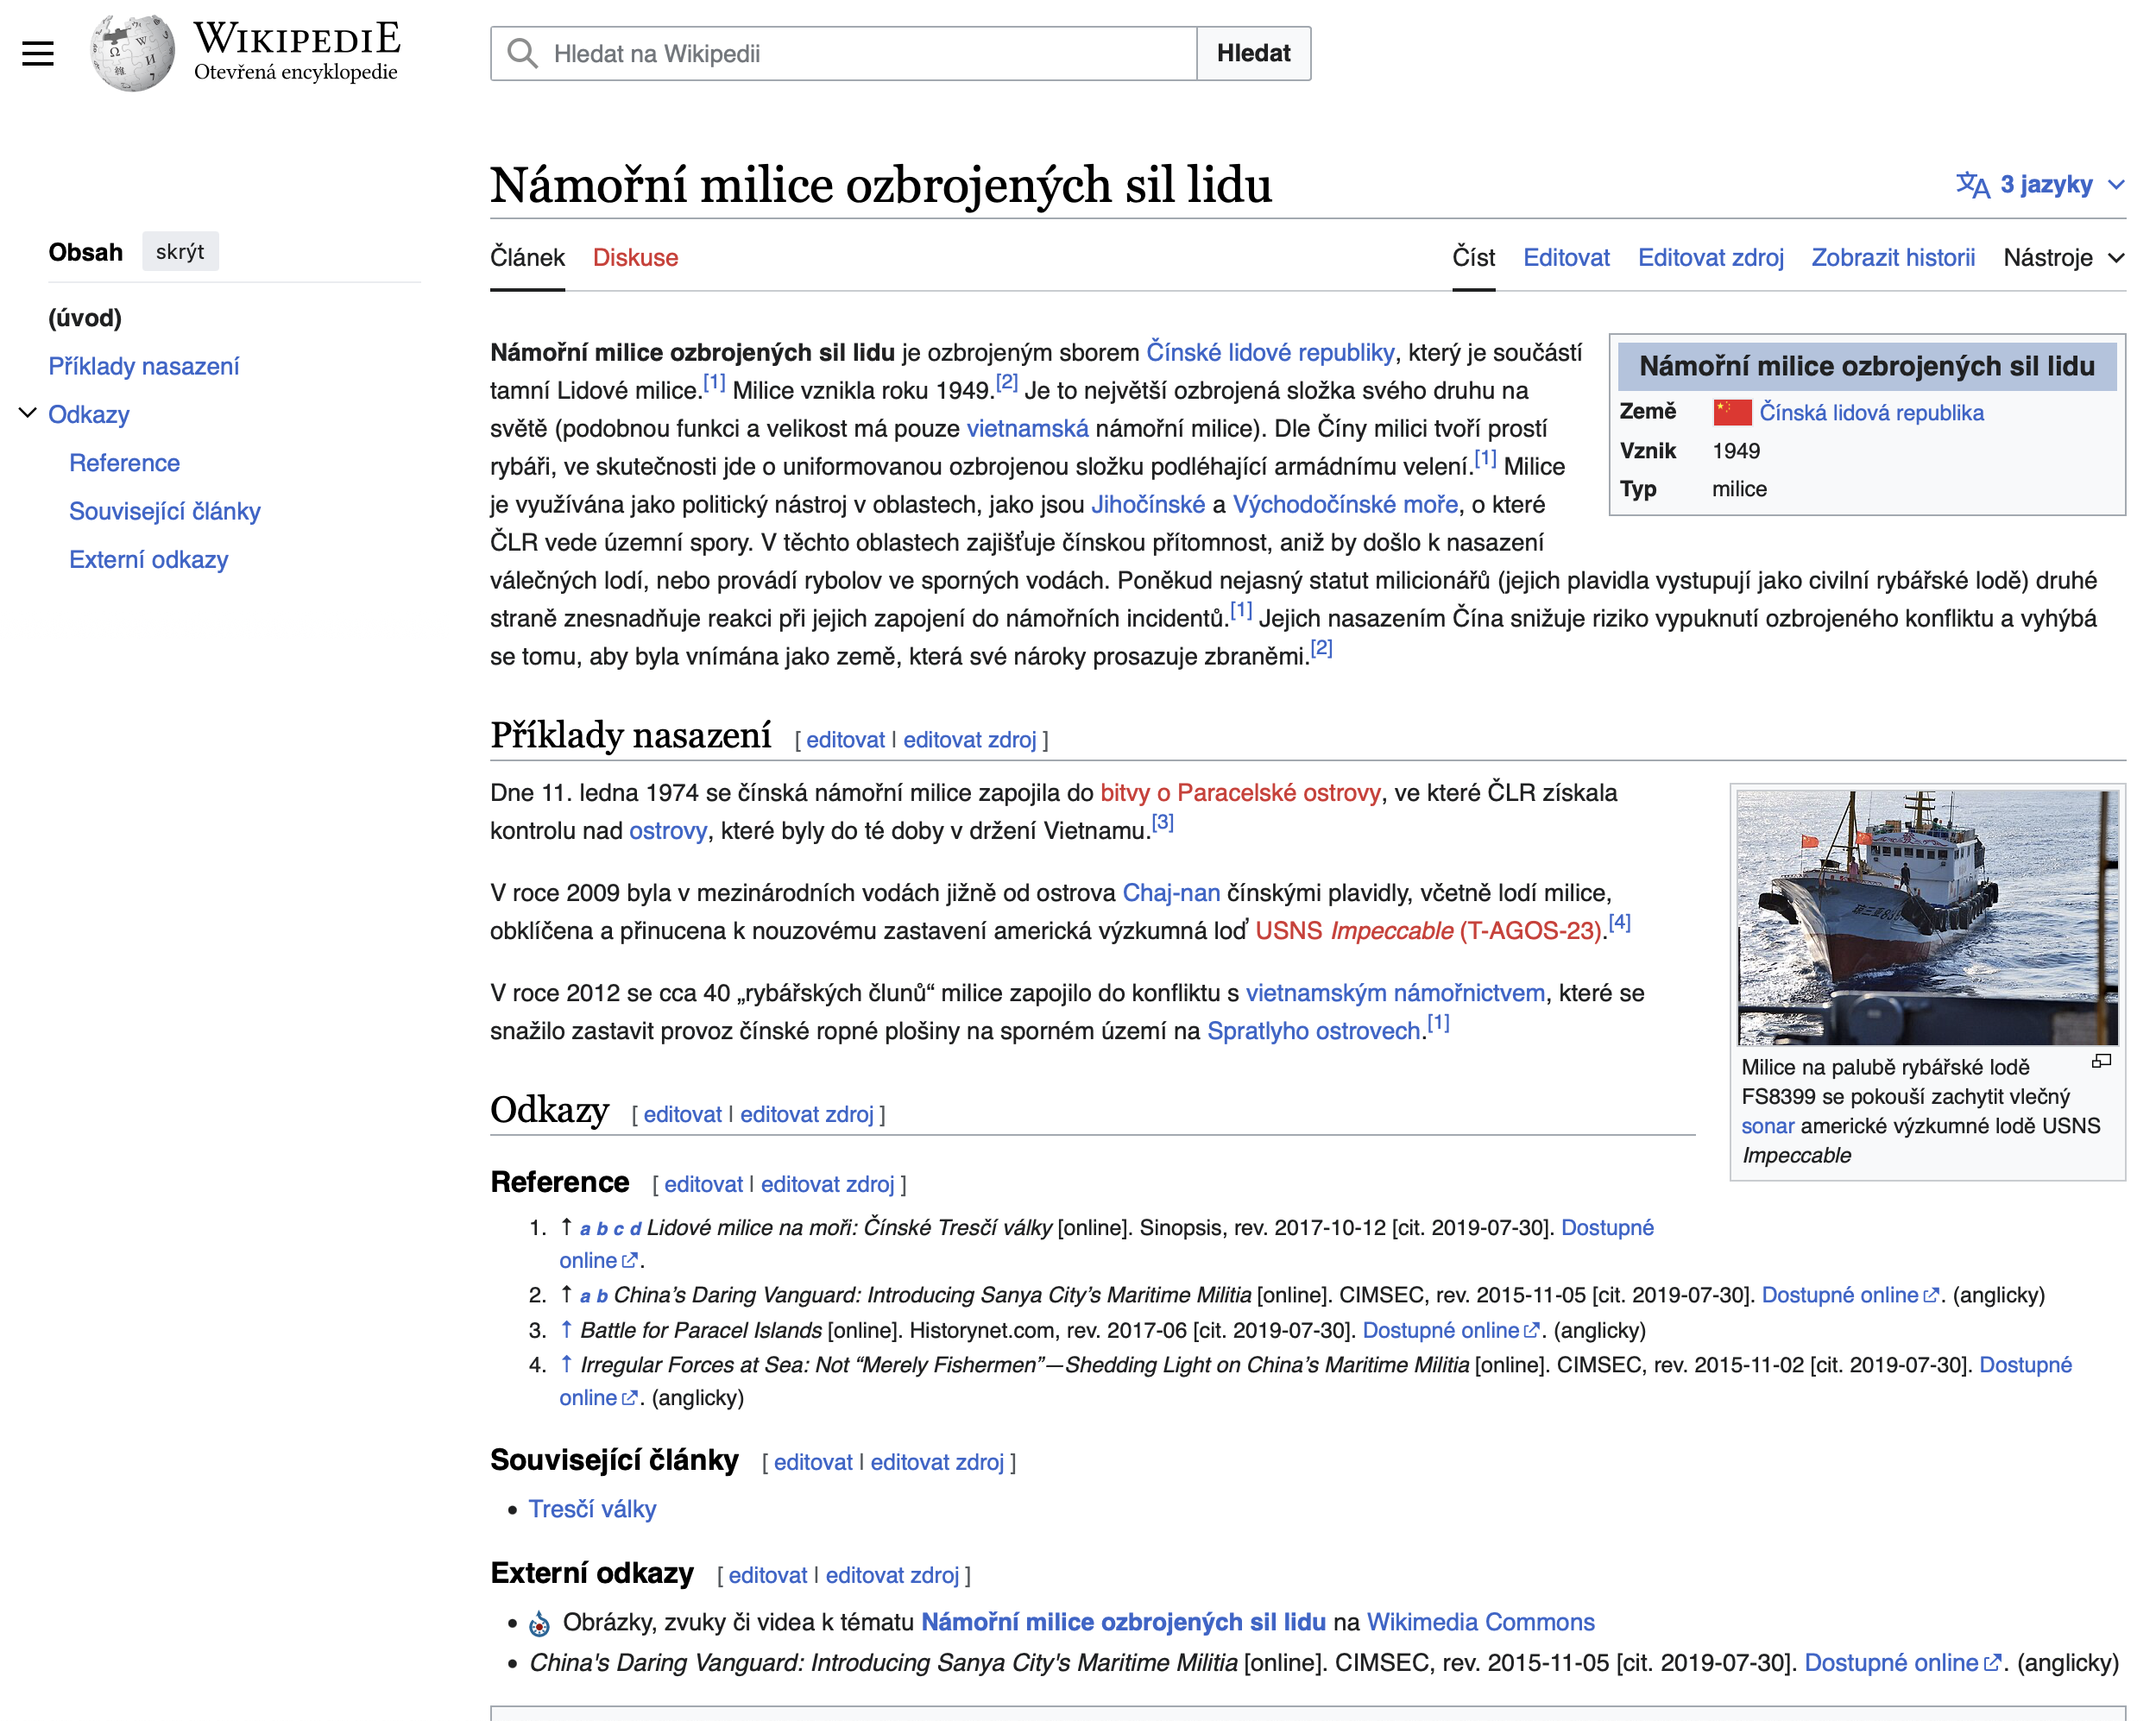Screen dimensions: 2156x1721
Task: Jump back via reference 3 up arrow
Action: tap(566, 1330)
